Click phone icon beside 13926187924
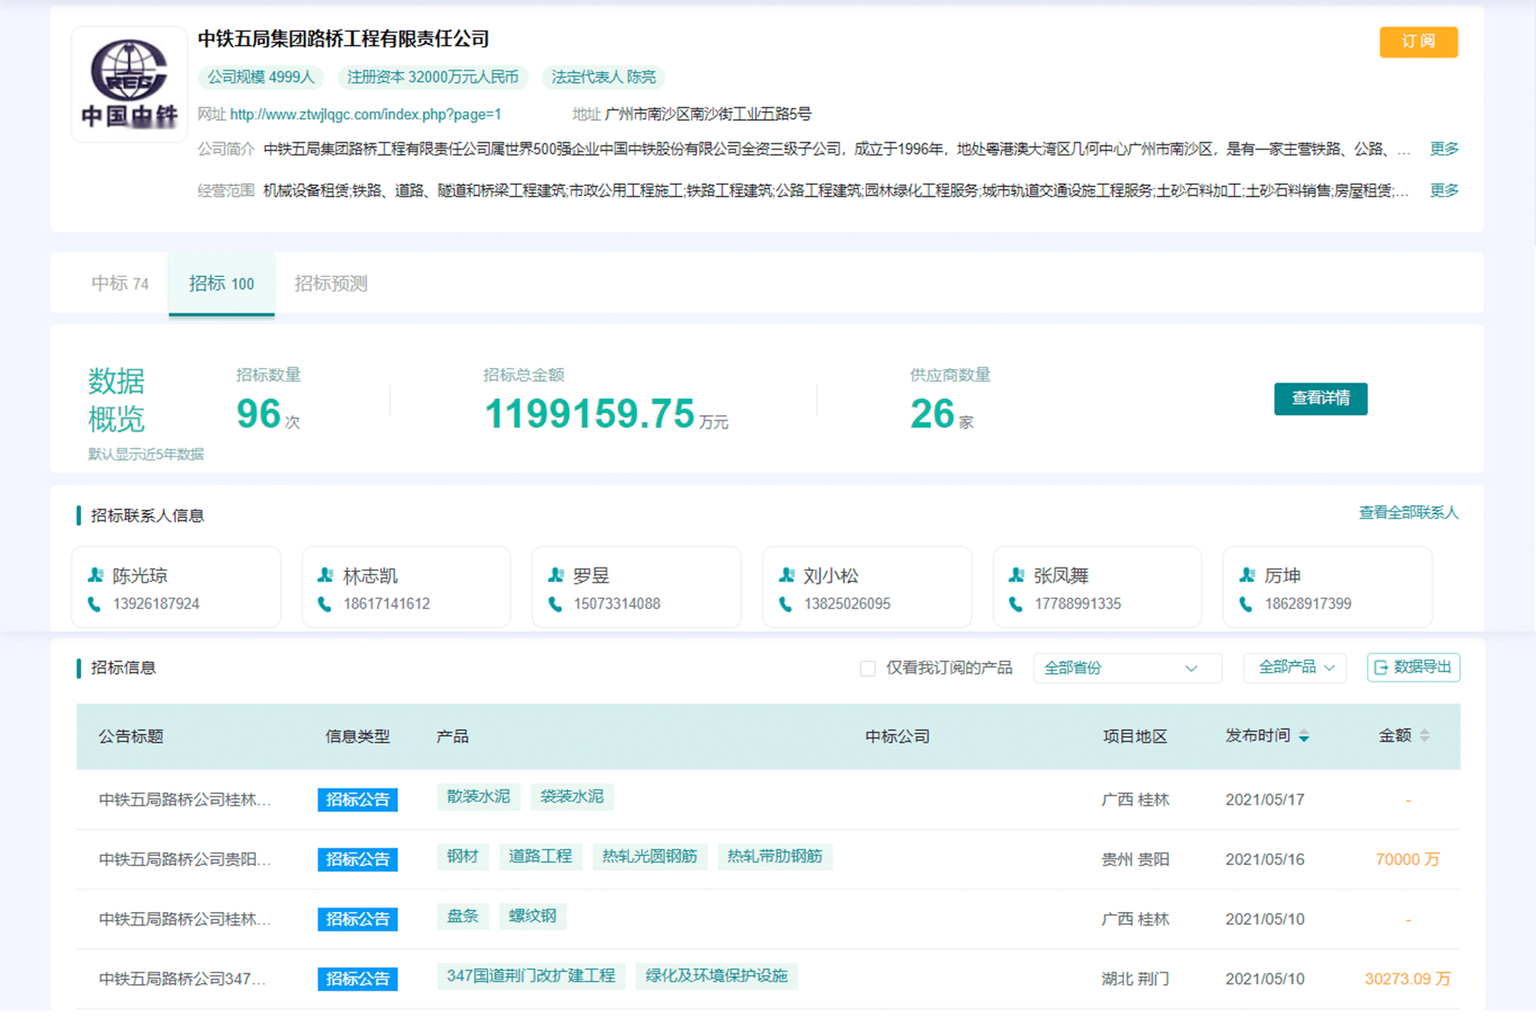Screen dimensions: 1536x1023 [x=95, y=604]
